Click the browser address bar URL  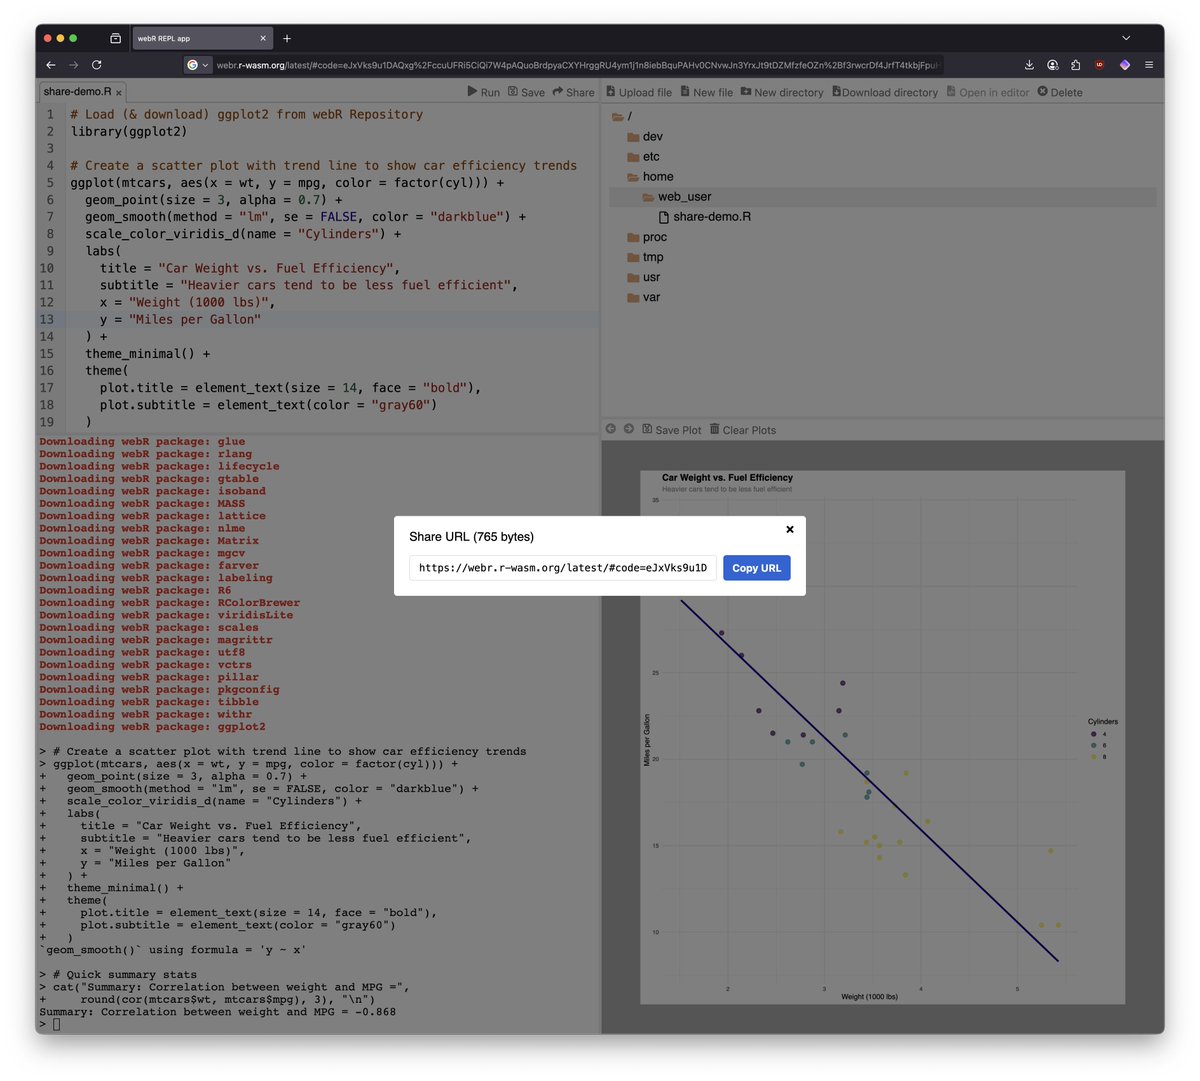(578, 65)
